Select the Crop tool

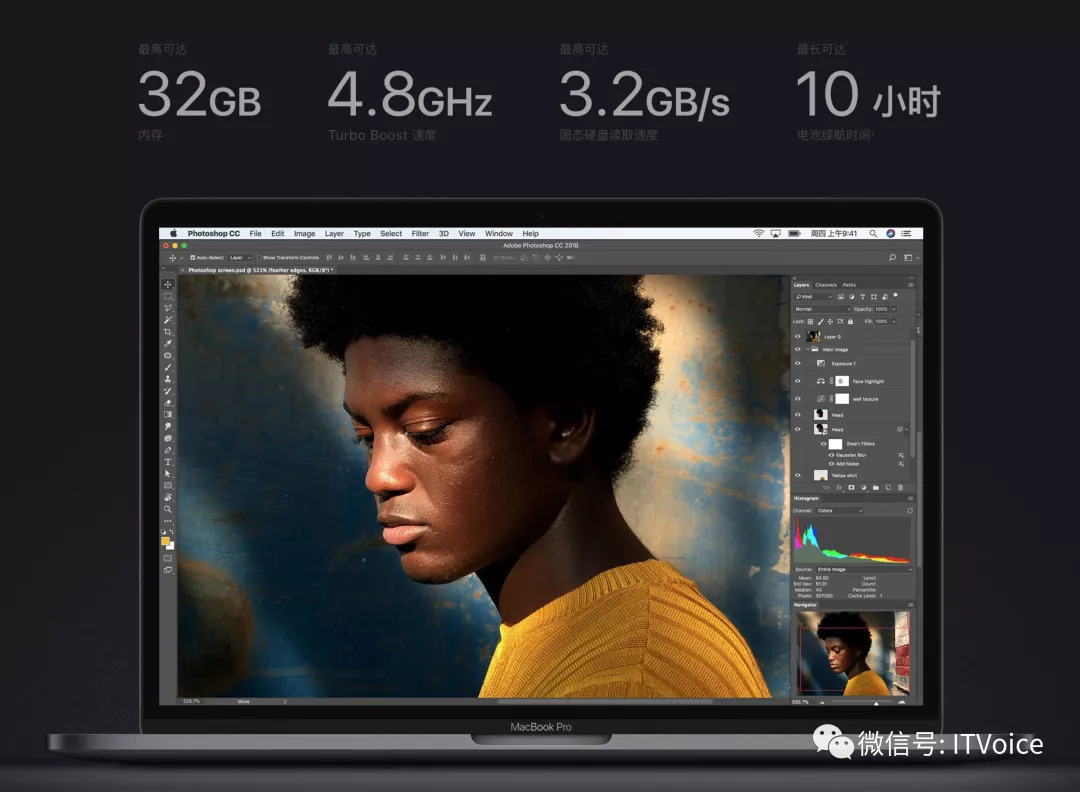pyautogui.click(x=167, y=327)
